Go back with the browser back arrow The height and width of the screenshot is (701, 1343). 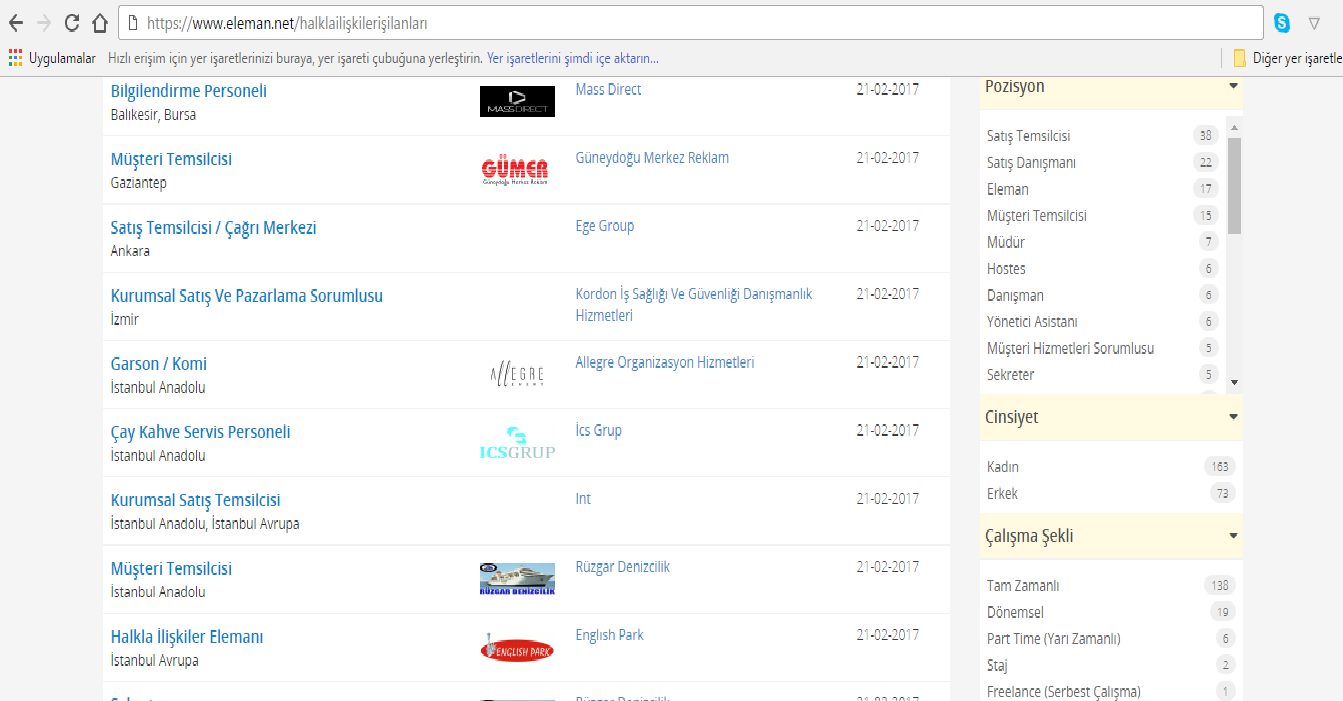pos(16,22)
